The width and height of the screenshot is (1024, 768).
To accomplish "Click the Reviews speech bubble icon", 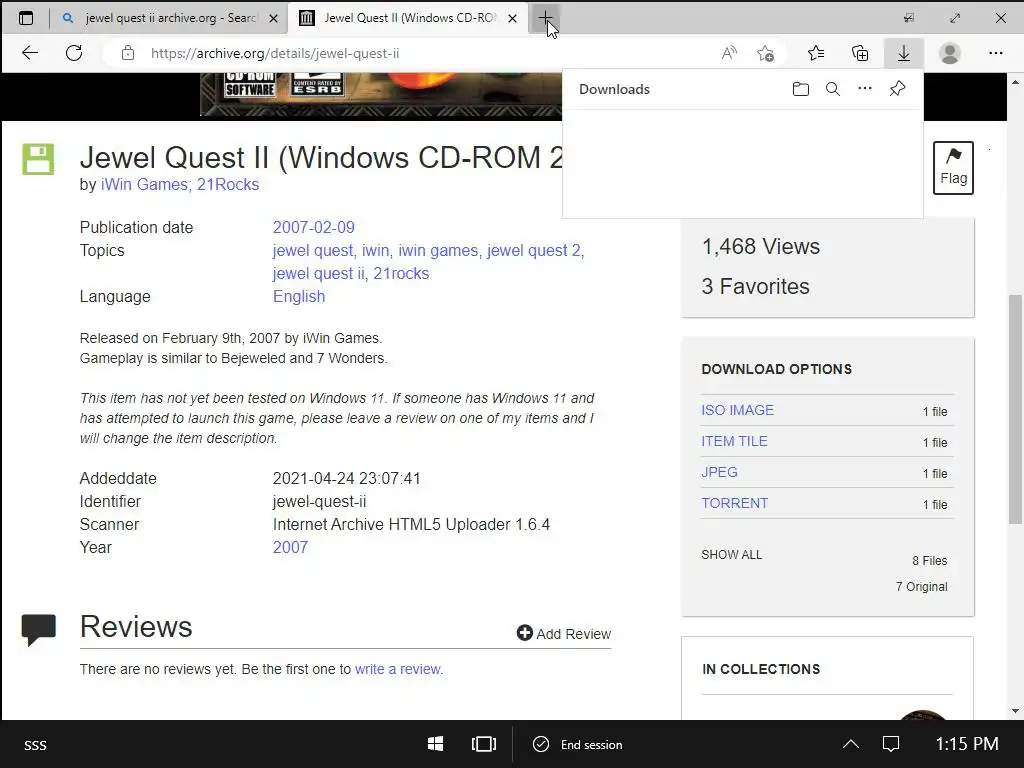I will (39, 629).
